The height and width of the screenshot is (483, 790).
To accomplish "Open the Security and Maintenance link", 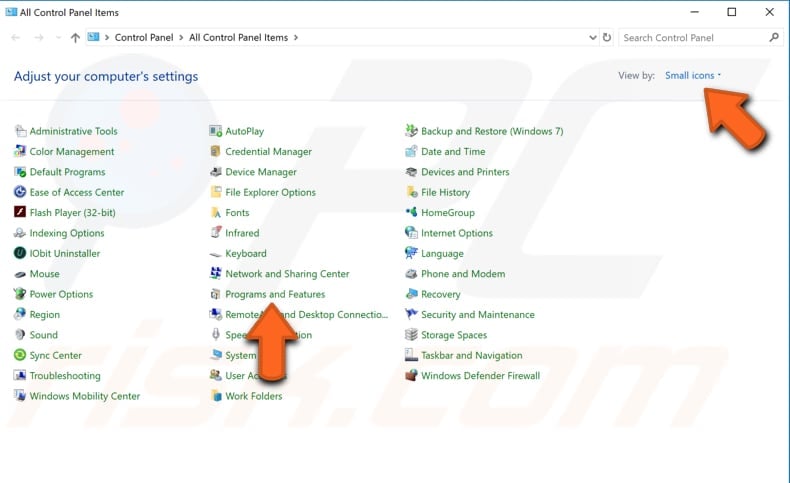I will click(478, 314).
